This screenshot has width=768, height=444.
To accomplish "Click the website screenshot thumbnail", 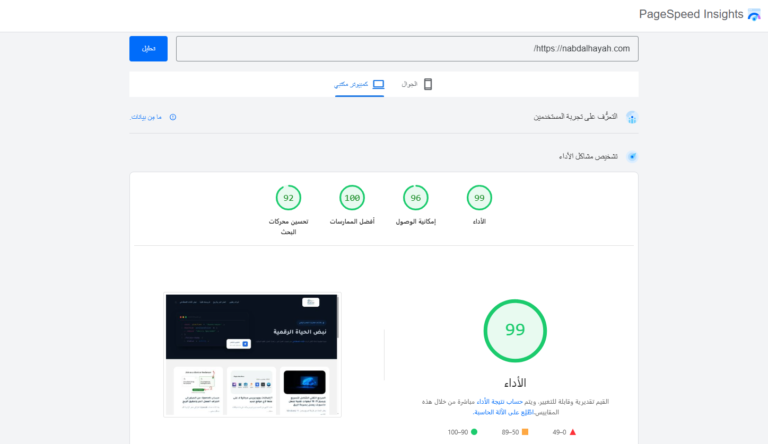I will pos(252,355).
